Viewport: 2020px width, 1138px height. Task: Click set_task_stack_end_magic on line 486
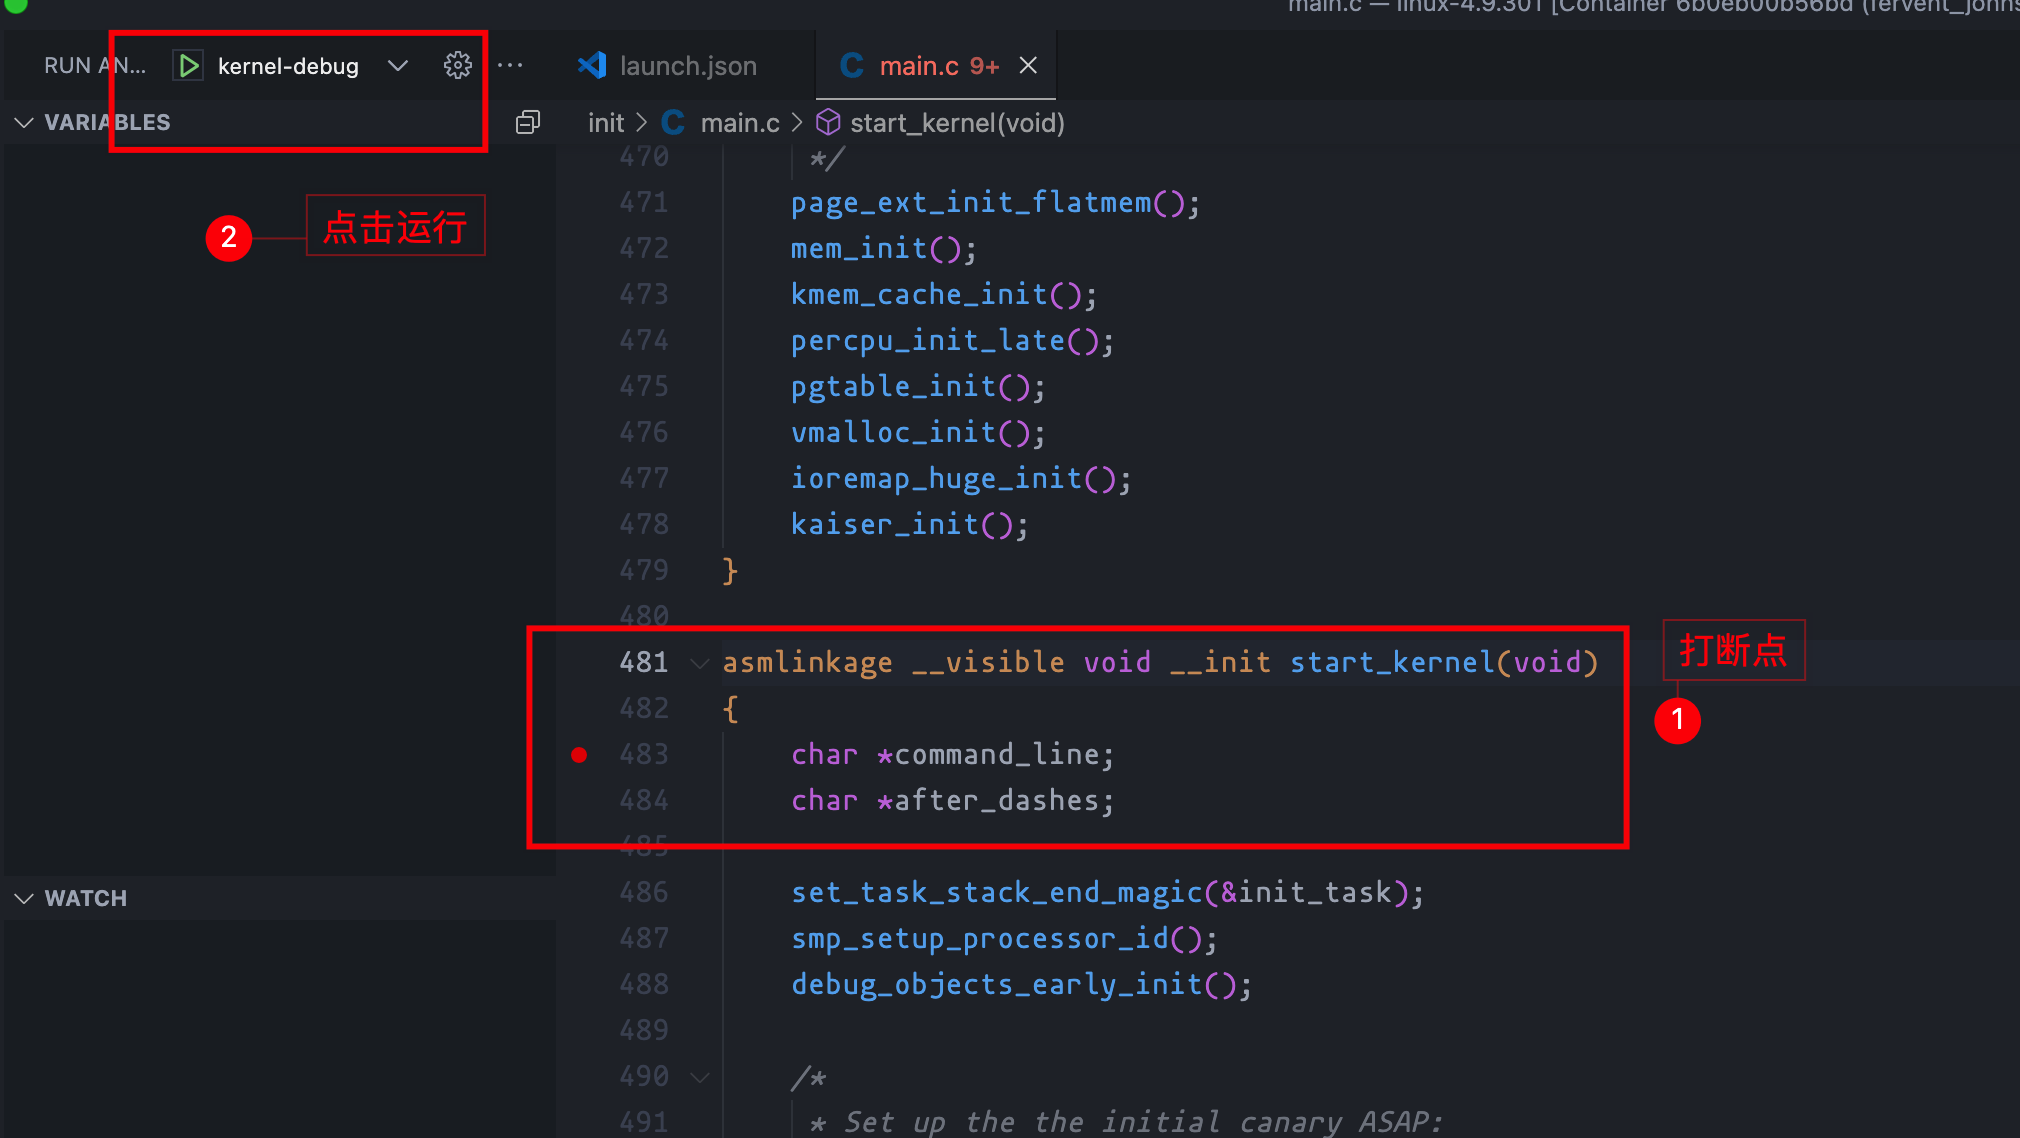(x=997, y=892)
